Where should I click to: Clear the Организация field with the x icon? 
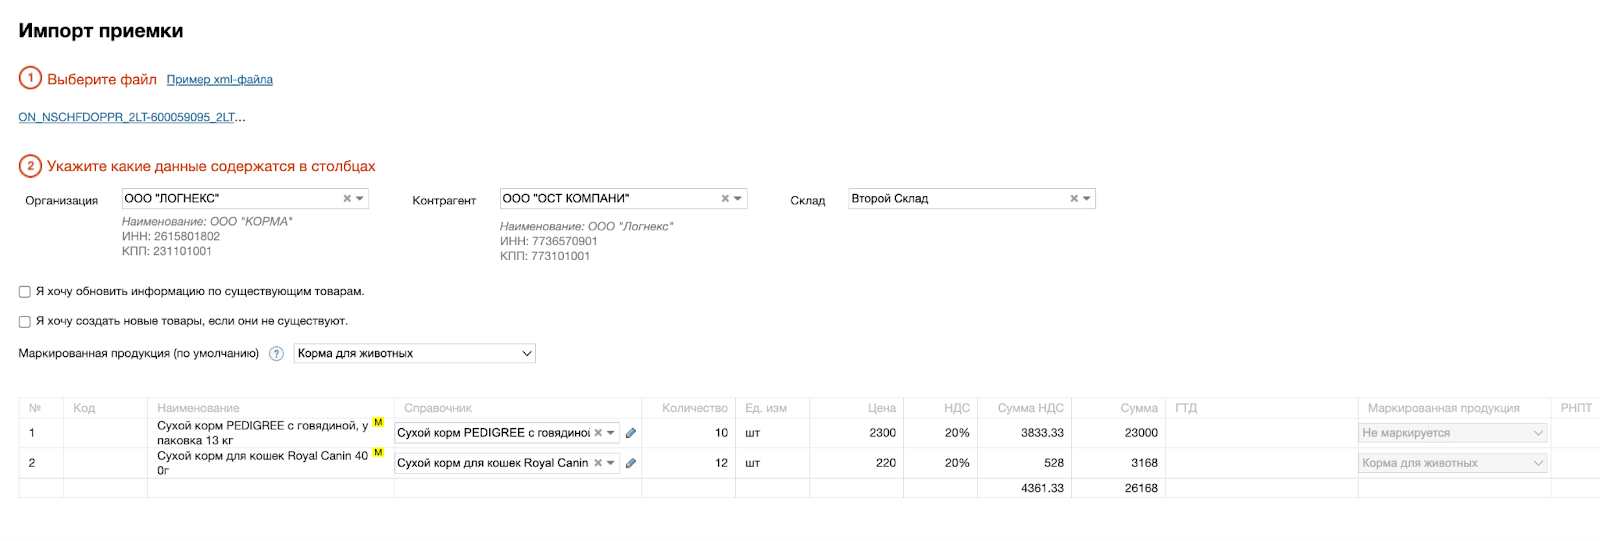[347, 199]
